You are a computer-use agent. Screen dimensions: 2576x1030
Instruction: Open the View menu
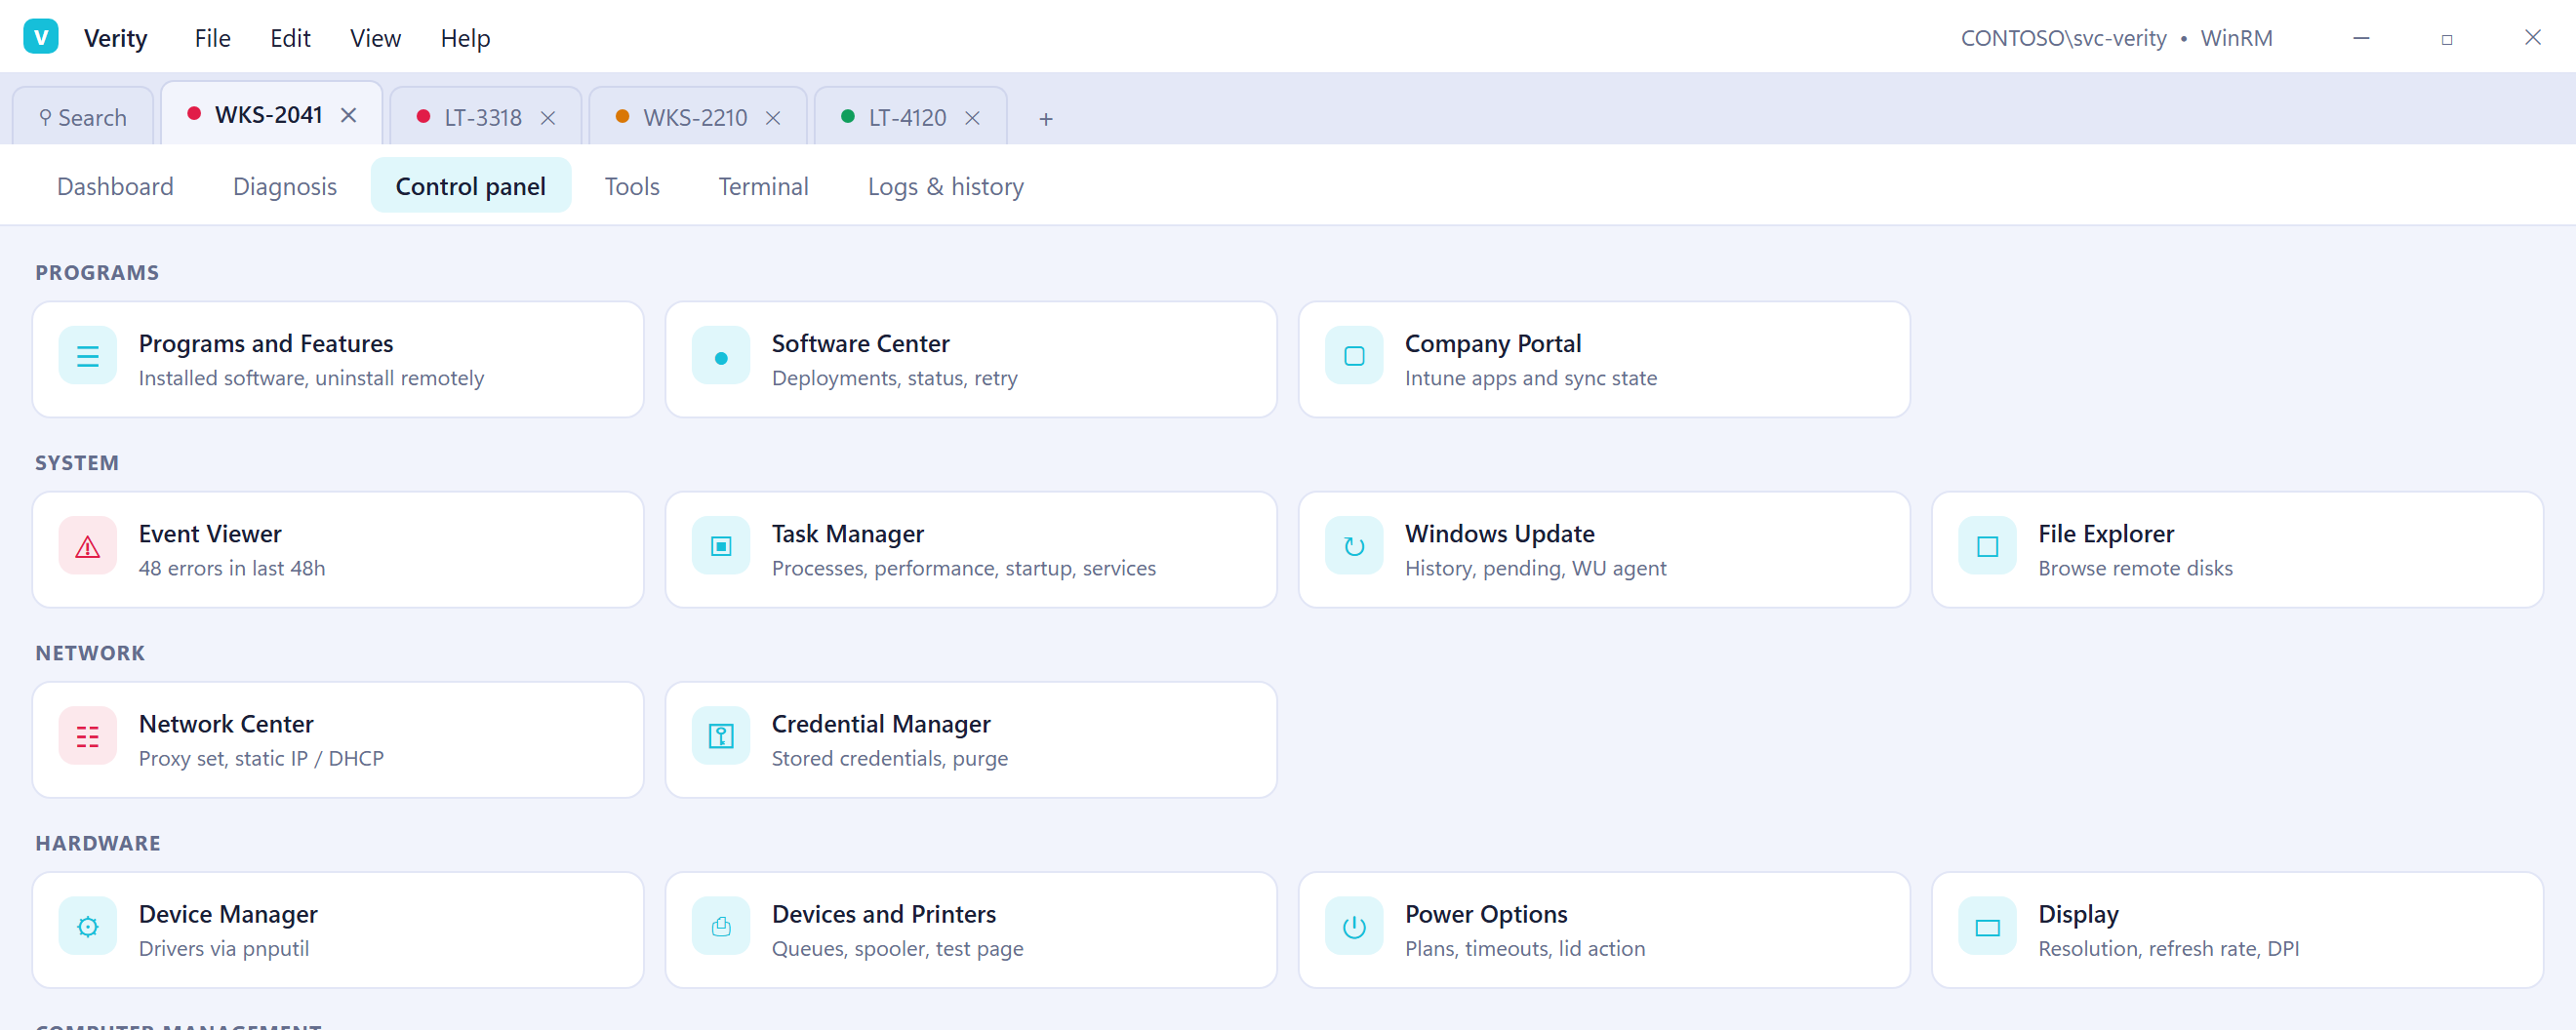coord(375,38)
